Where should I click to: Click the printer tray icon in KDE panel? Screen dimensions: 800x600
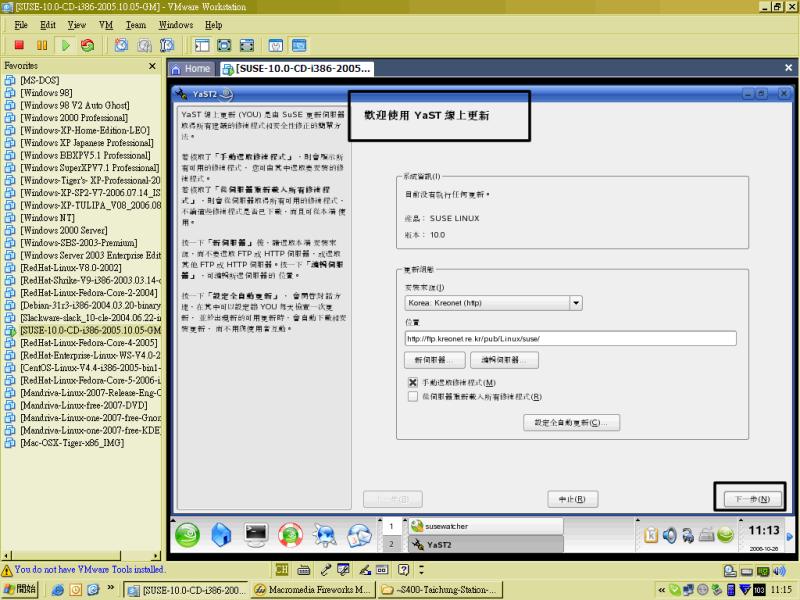(x=706, y=535)
